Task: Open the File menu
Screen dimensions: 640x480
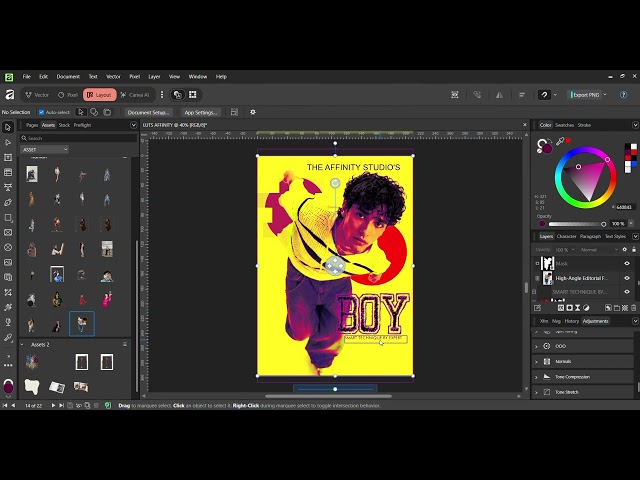Action: [27, 76]
